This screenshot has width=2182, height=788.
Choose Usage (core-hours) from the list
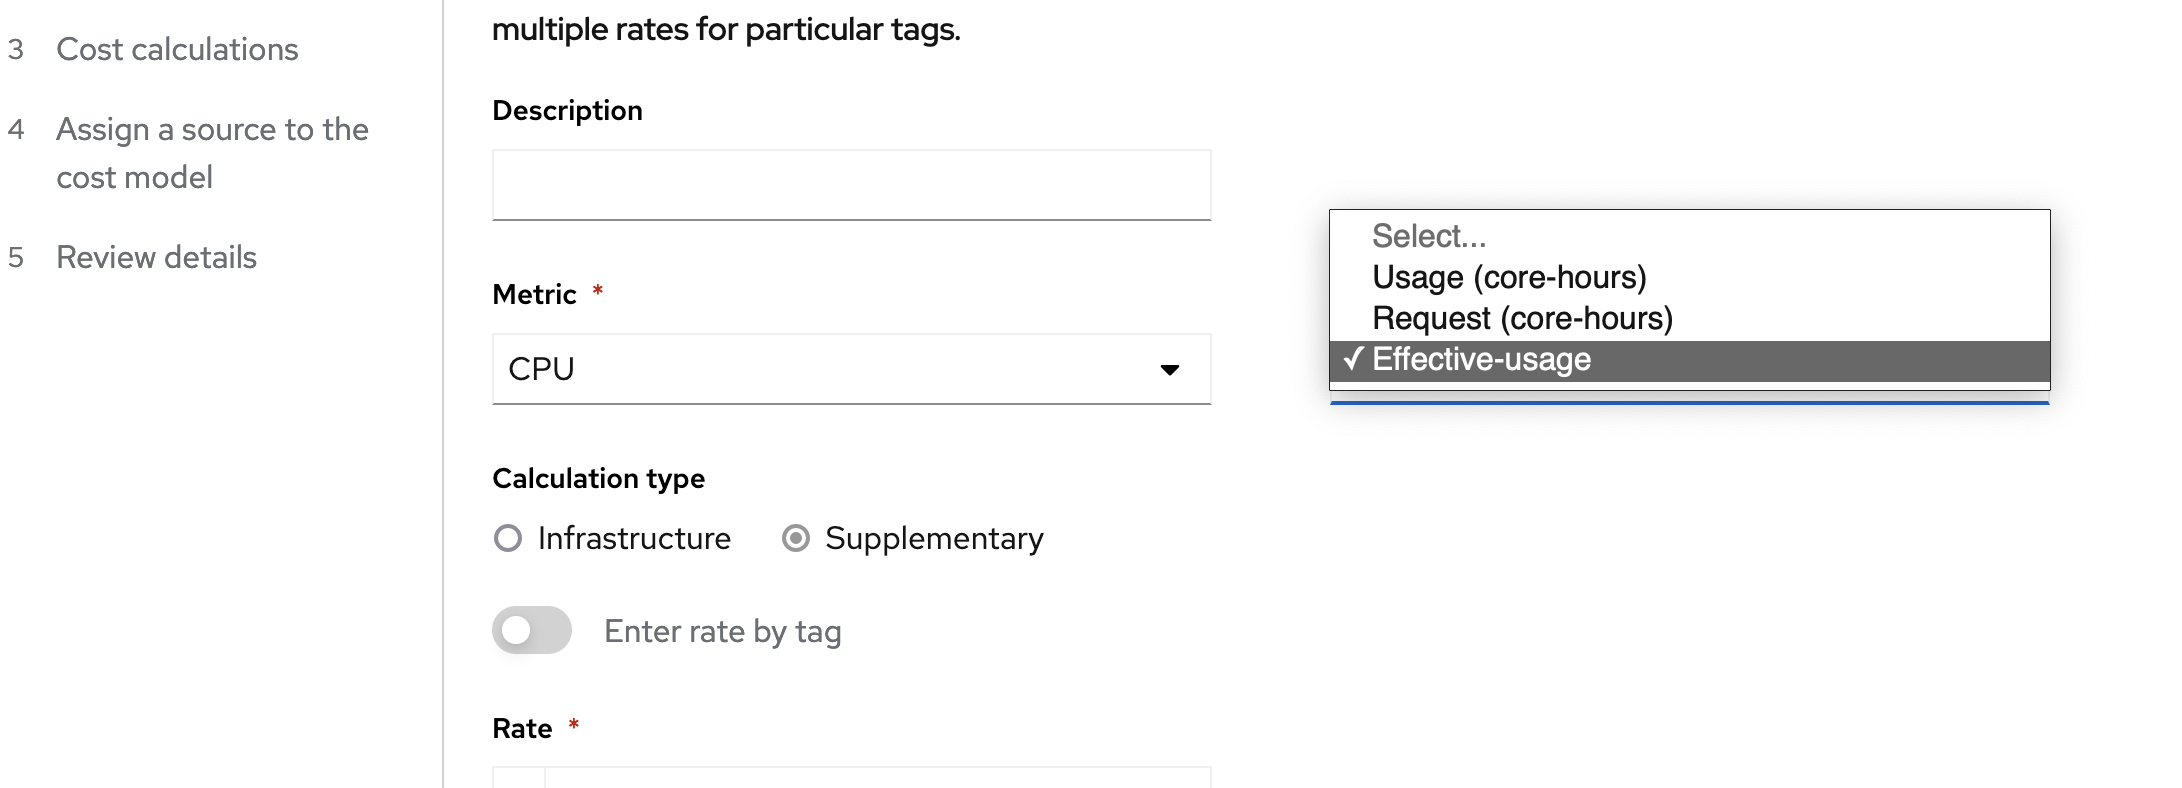1508,277
